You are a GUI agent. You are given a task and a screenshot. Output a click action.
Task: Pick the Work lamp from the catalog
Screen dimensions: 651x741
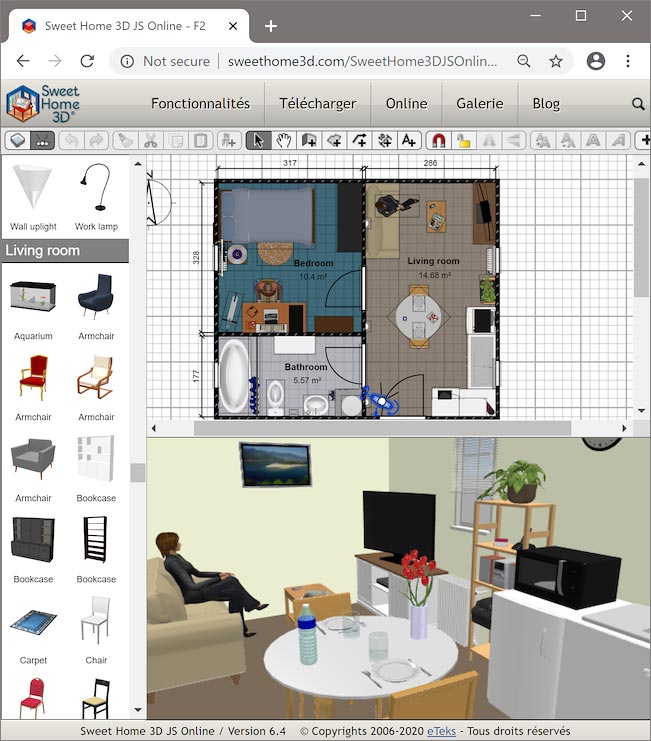(96, 197)
